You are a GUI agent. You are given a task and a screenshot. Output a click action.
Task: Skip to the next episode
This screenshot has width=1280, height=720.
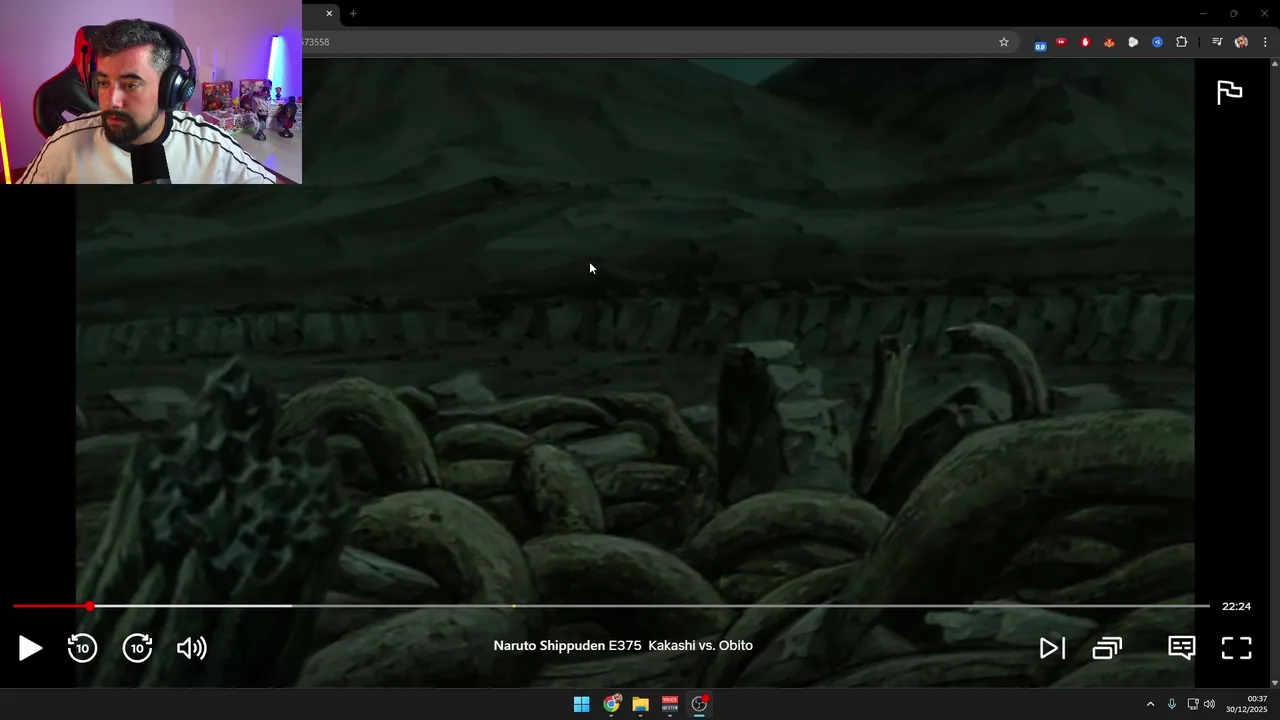click(1052, 648)
